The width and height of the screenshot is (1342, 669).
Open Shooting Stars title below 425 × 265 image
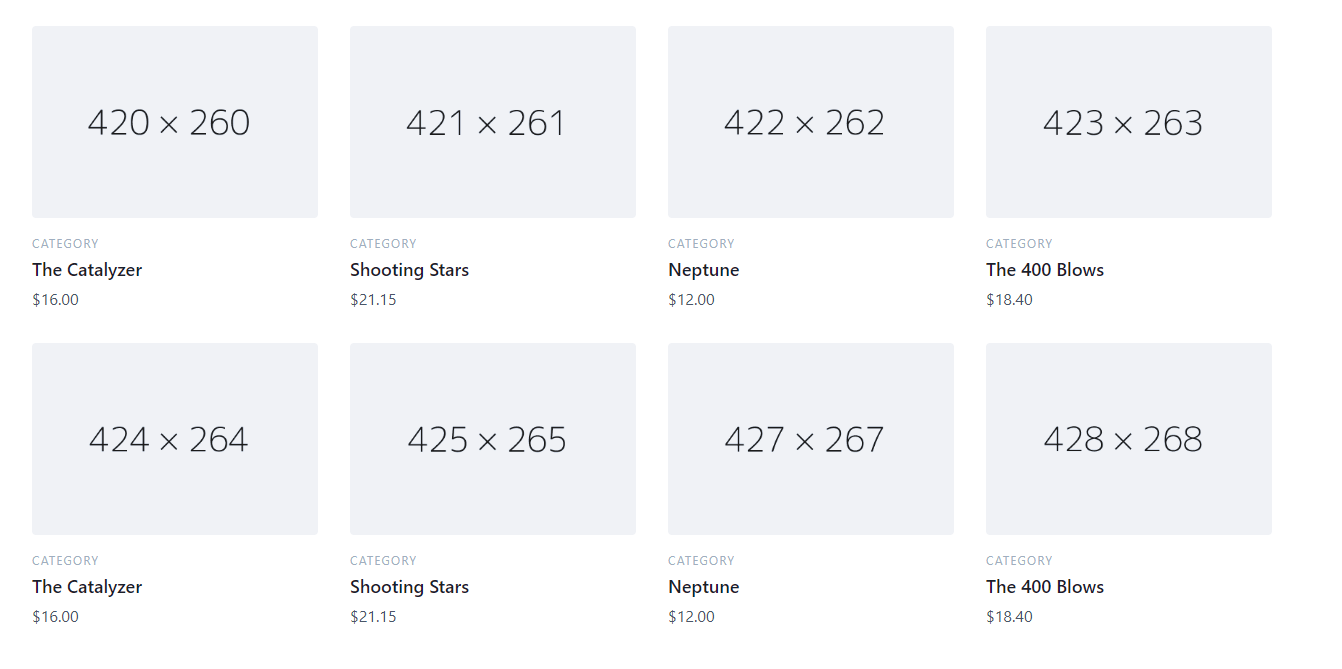click(x=409, y=587)
